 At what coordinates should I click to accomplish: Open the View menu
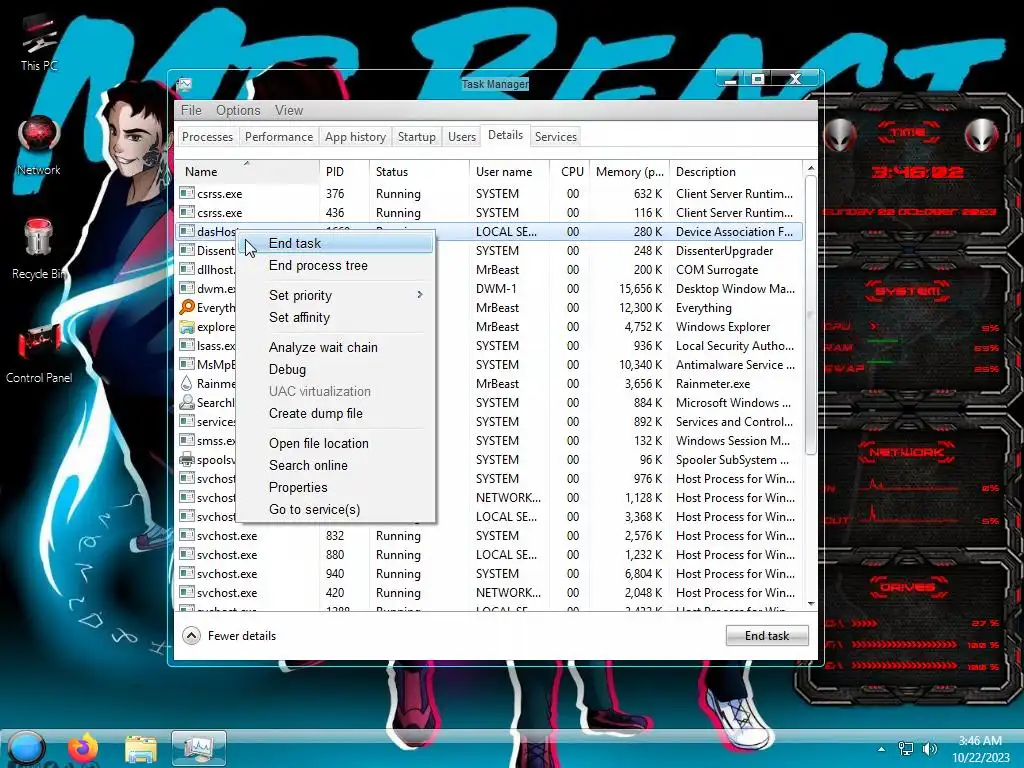point(289,110)
